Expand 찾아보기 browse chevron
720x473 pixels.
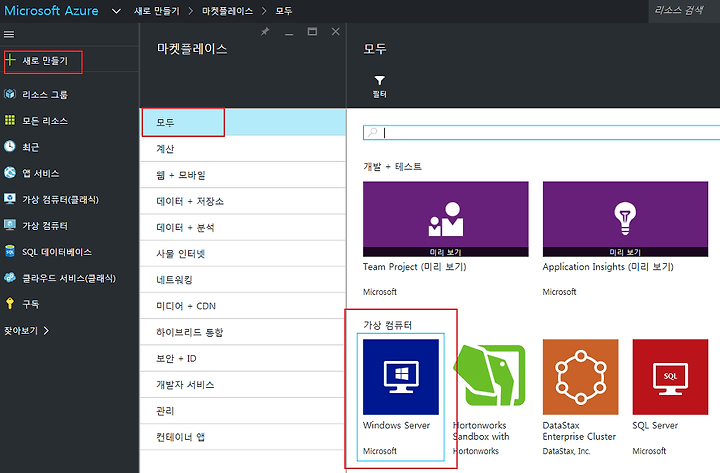(46, 330)
